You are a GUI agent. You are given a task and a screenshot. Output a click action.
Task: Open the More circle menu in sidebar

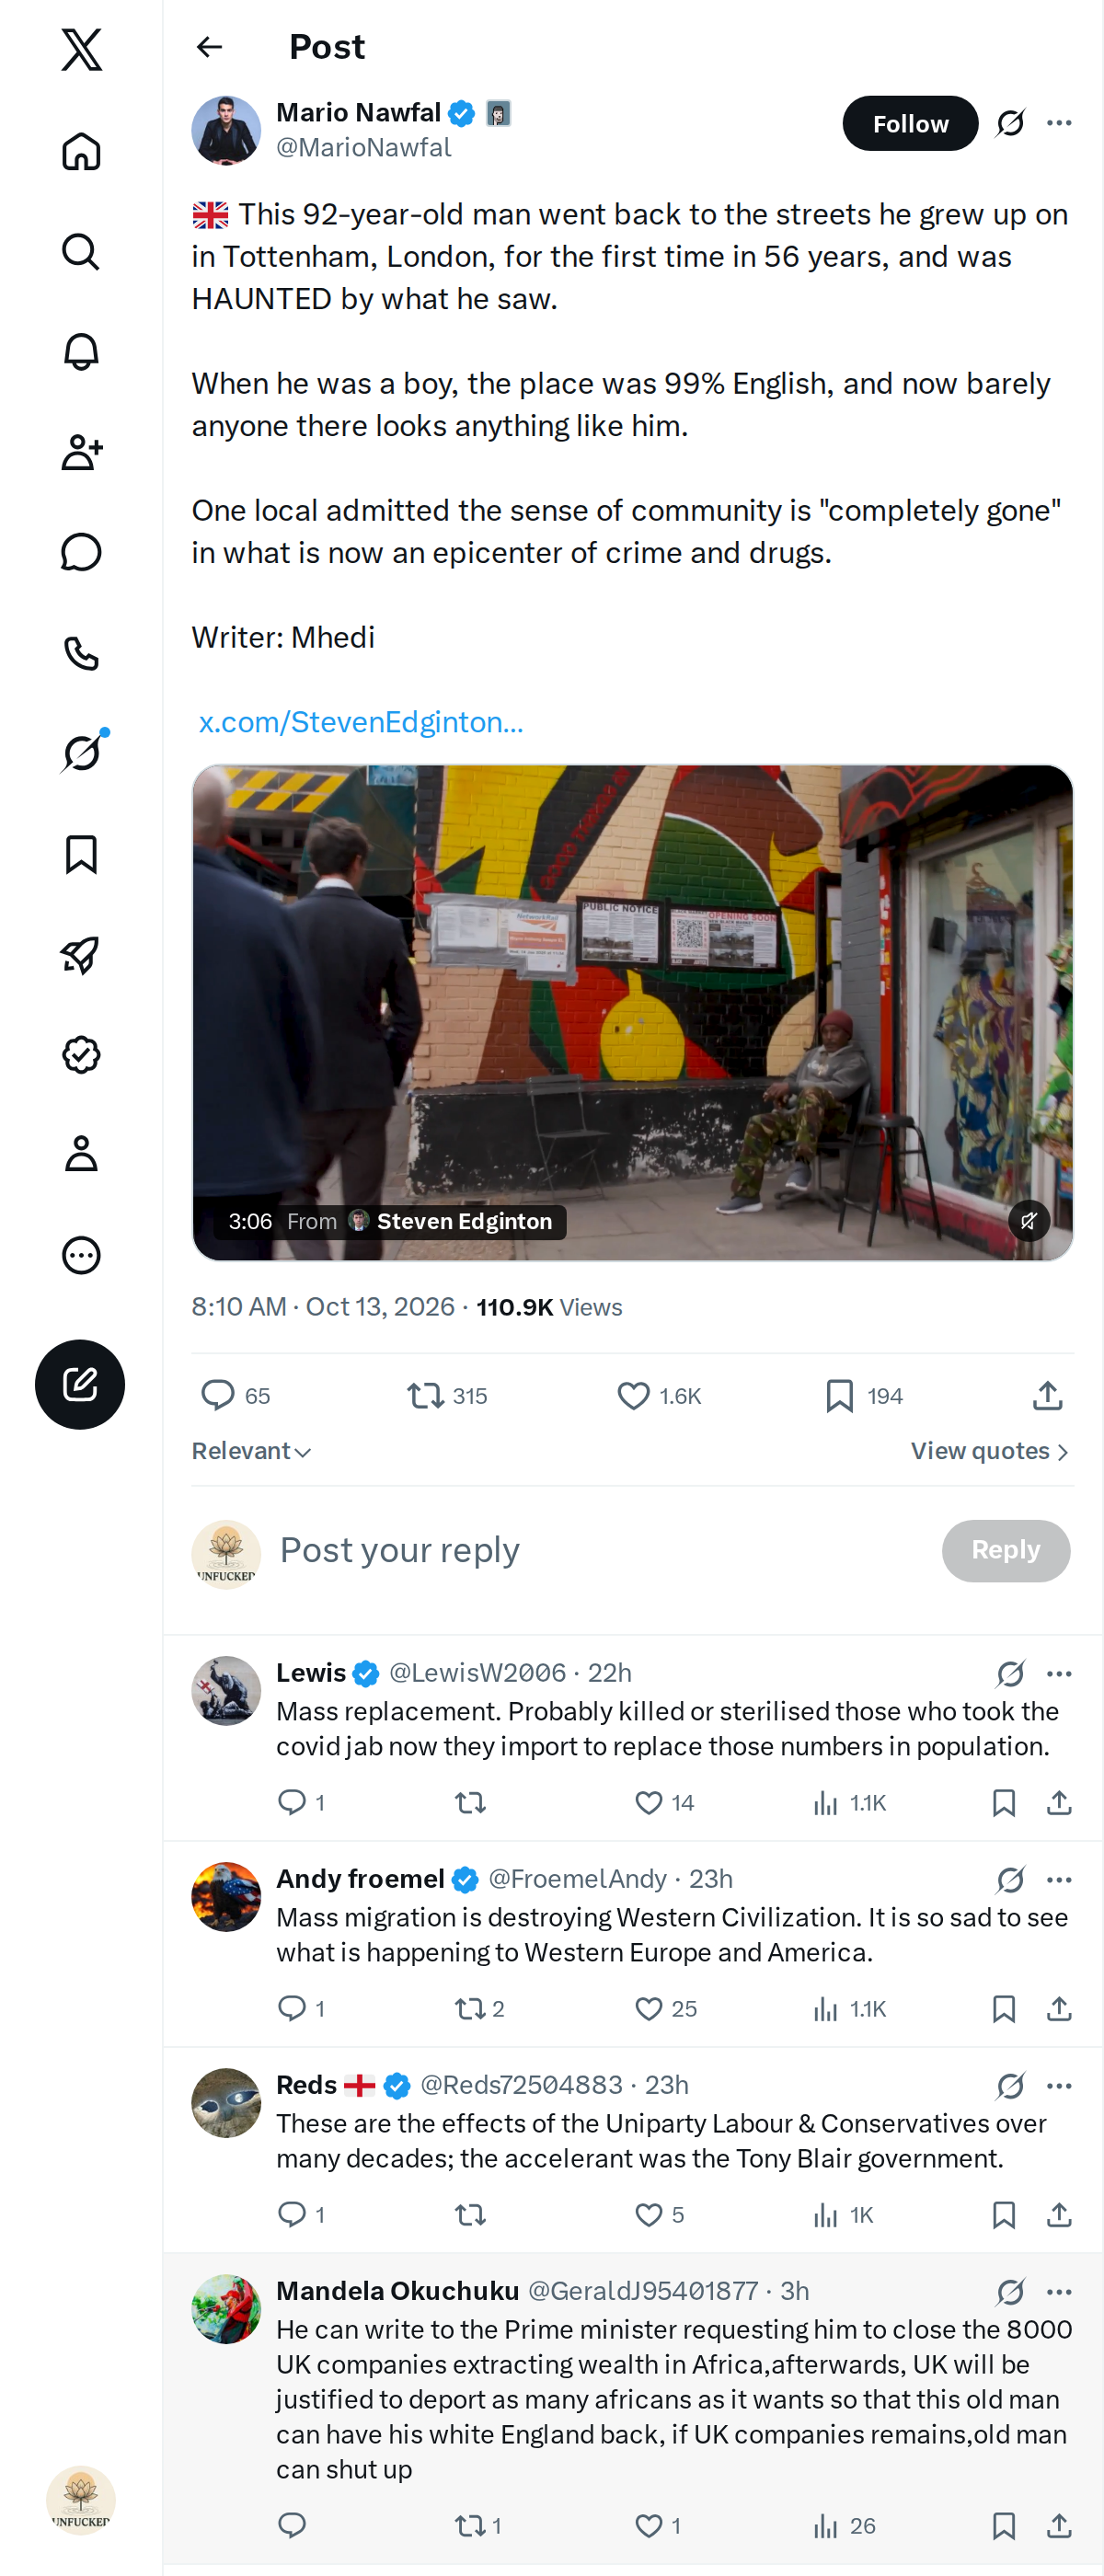[81, 1254]
